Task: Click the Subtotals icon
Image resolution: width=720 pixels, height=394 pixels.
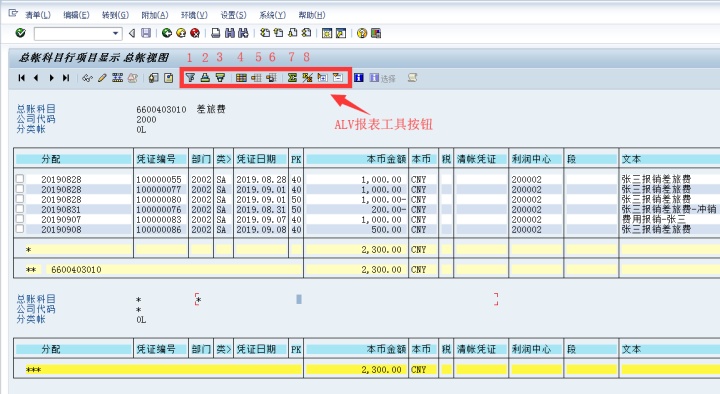Action: coord(307,78)
